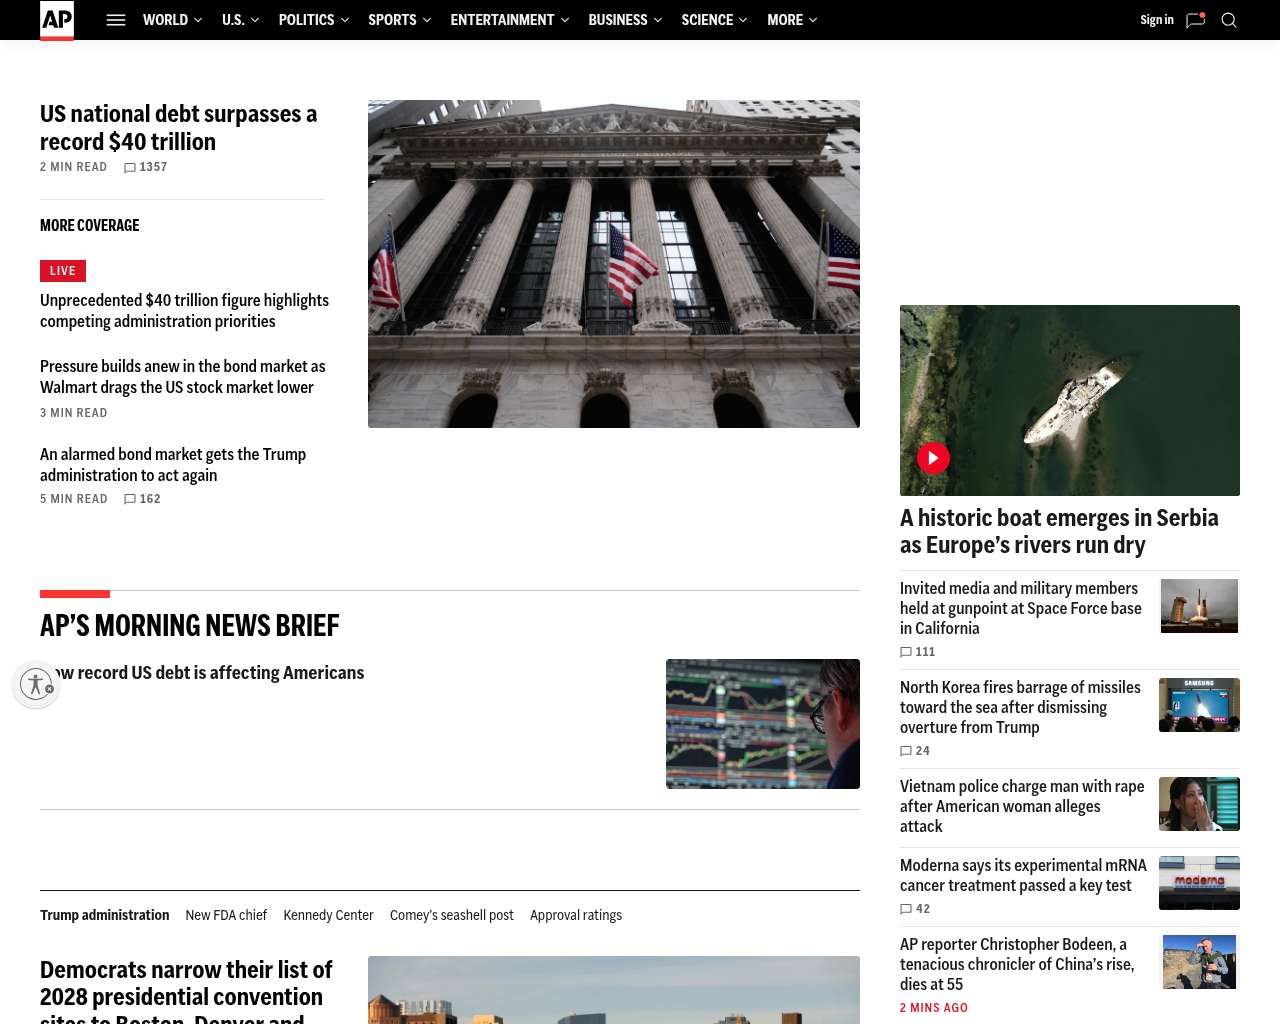Click the Vietnam story woman thumbnail
The width and height of the screenshot is (1280, 1024).
pyautogui.click(x=1199, y=804)
